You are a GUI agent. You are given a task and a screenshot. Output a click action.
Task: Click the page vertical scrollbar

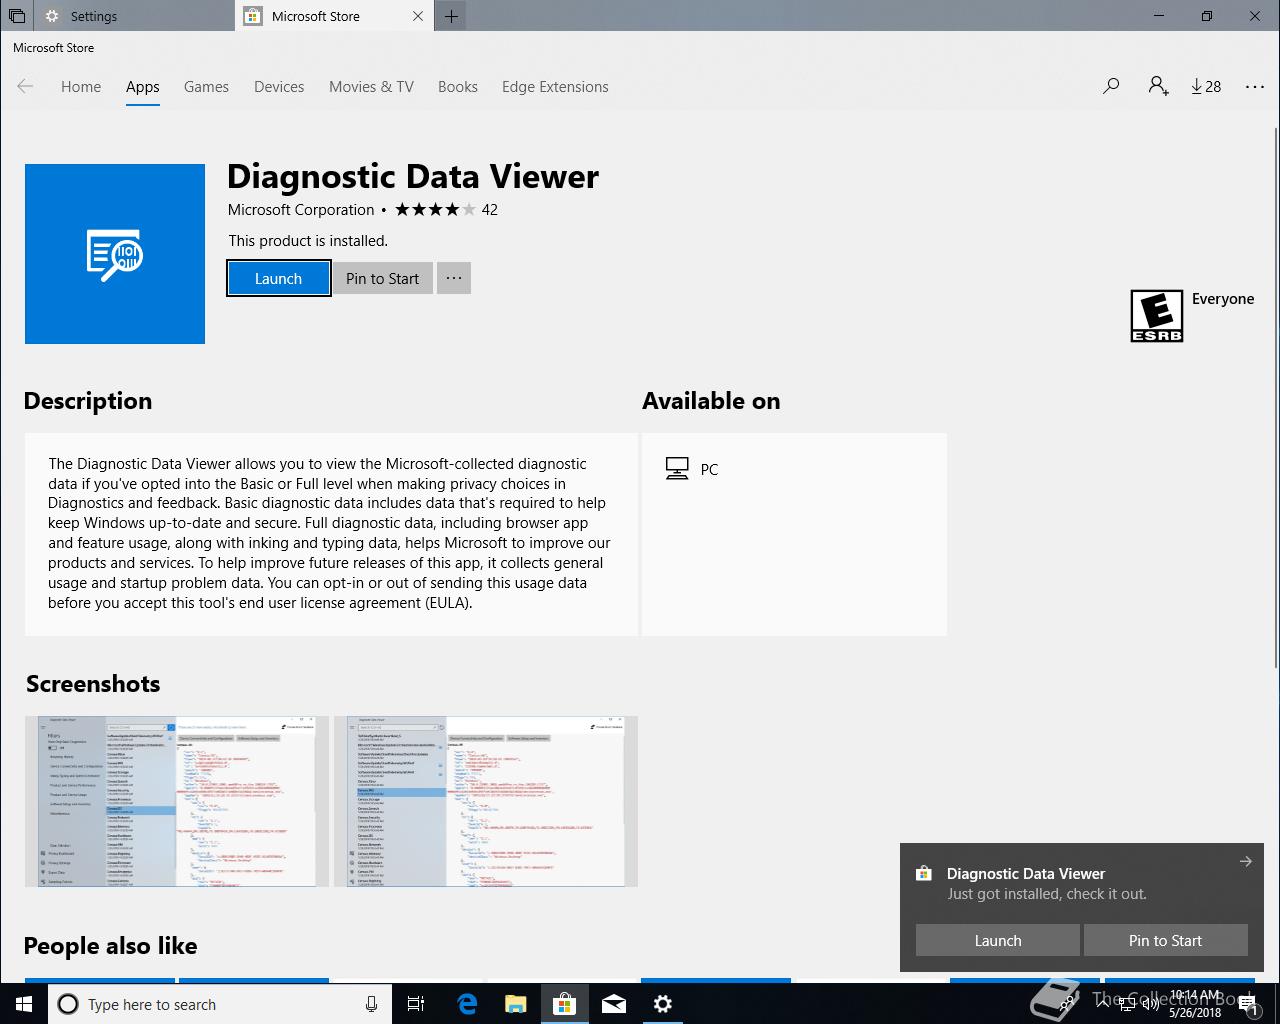[x=1275, y=397]
